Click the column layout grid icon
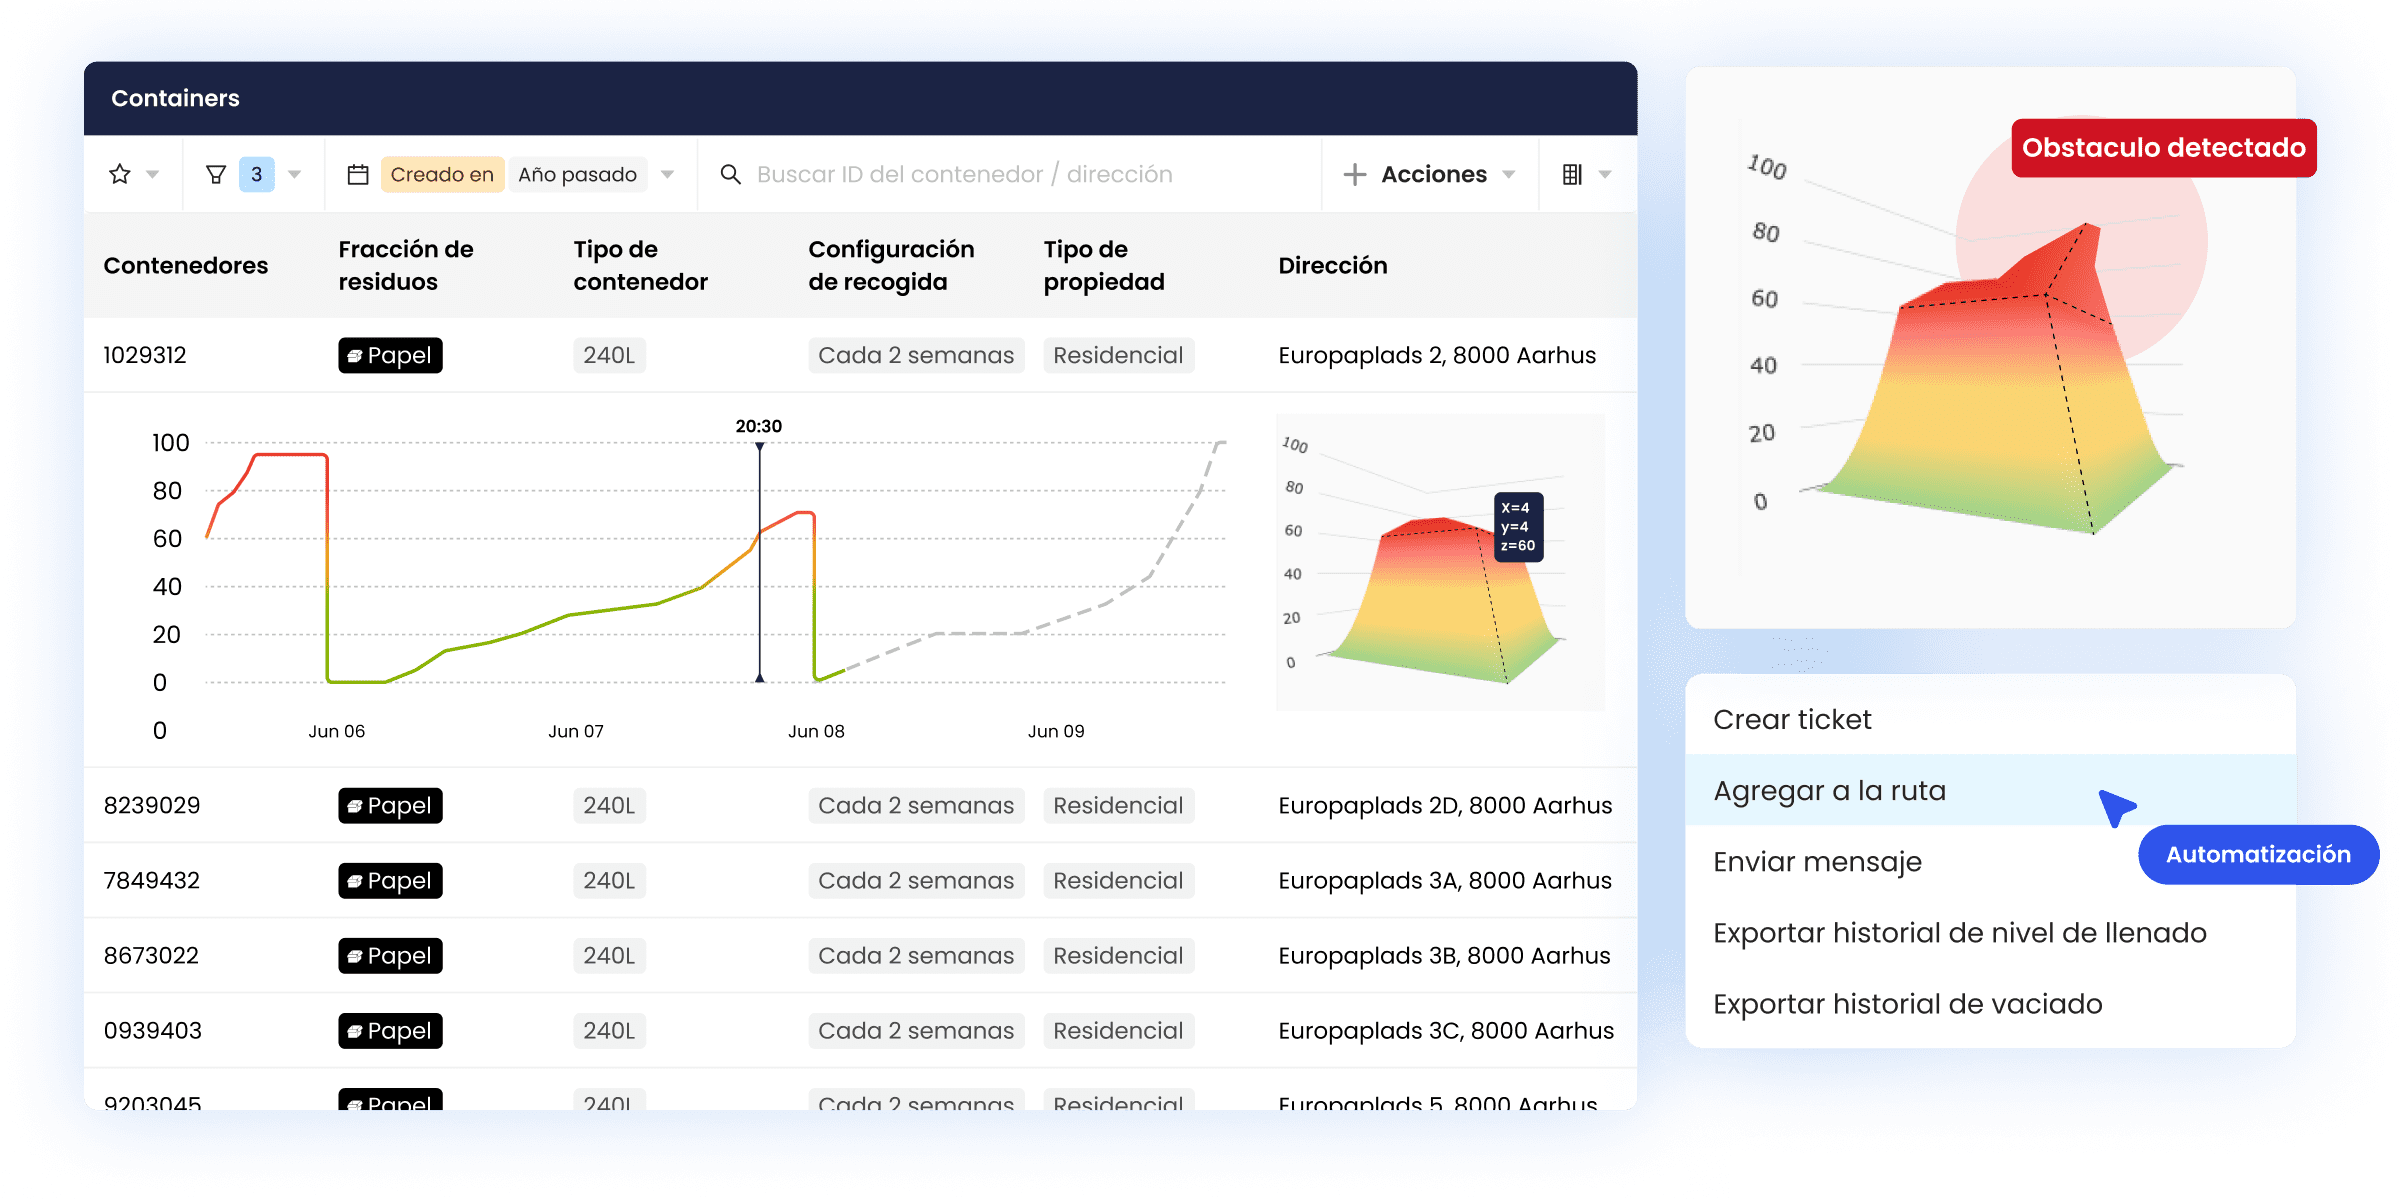The width and height of the screenshot is (2400, 1200). (1572, 175)
